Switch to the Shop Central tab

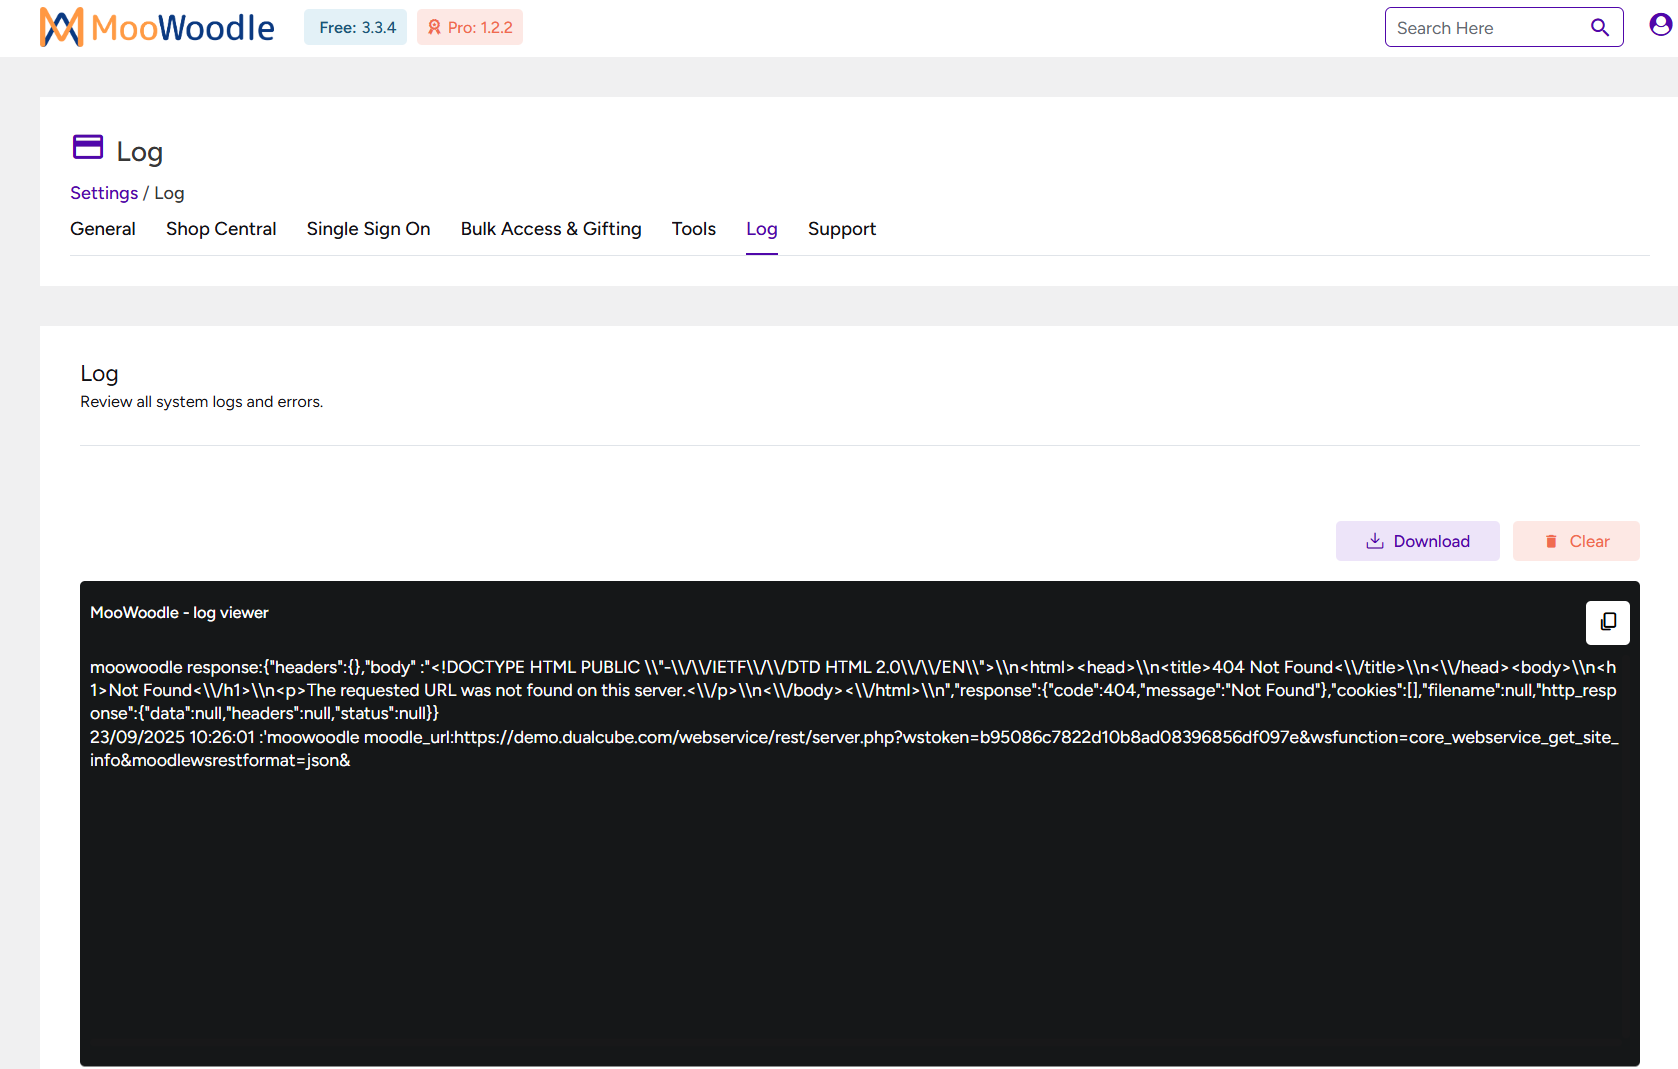pyautogui.click(x=221, y=229)
